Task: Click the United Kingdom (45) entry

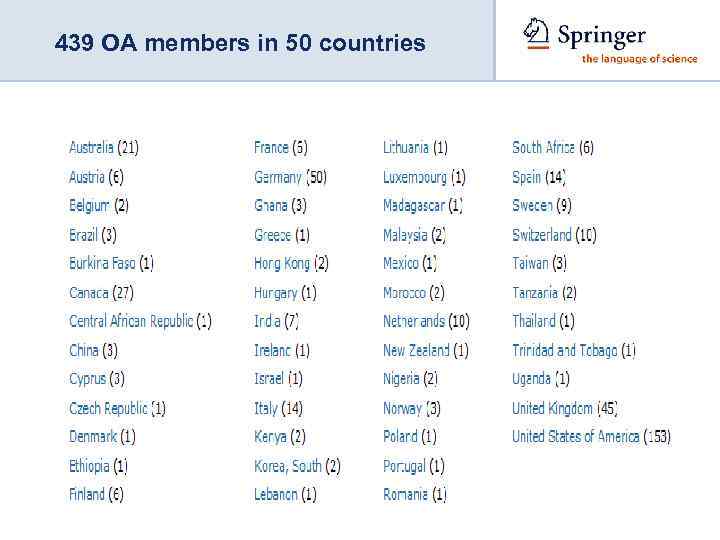Action: pyautogui.click(x=565, y=408)
